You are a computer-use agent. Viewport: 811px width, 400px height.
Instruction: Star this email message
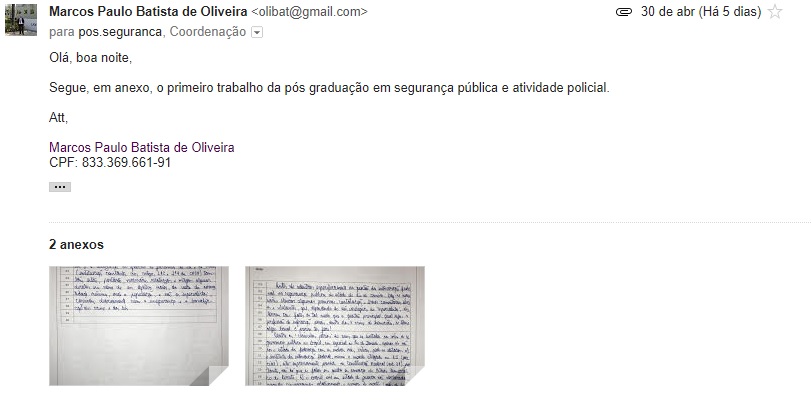point(774,11)
